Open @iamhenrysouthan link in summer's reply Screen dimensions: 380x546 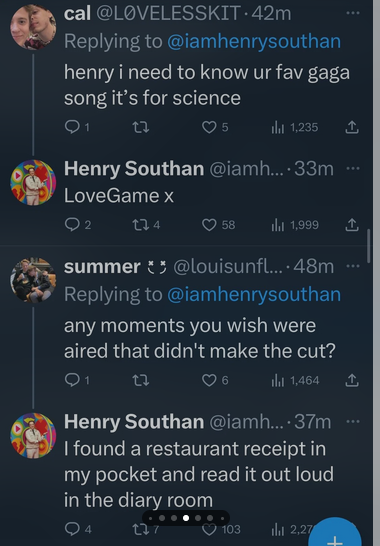(x=254, y=294)
